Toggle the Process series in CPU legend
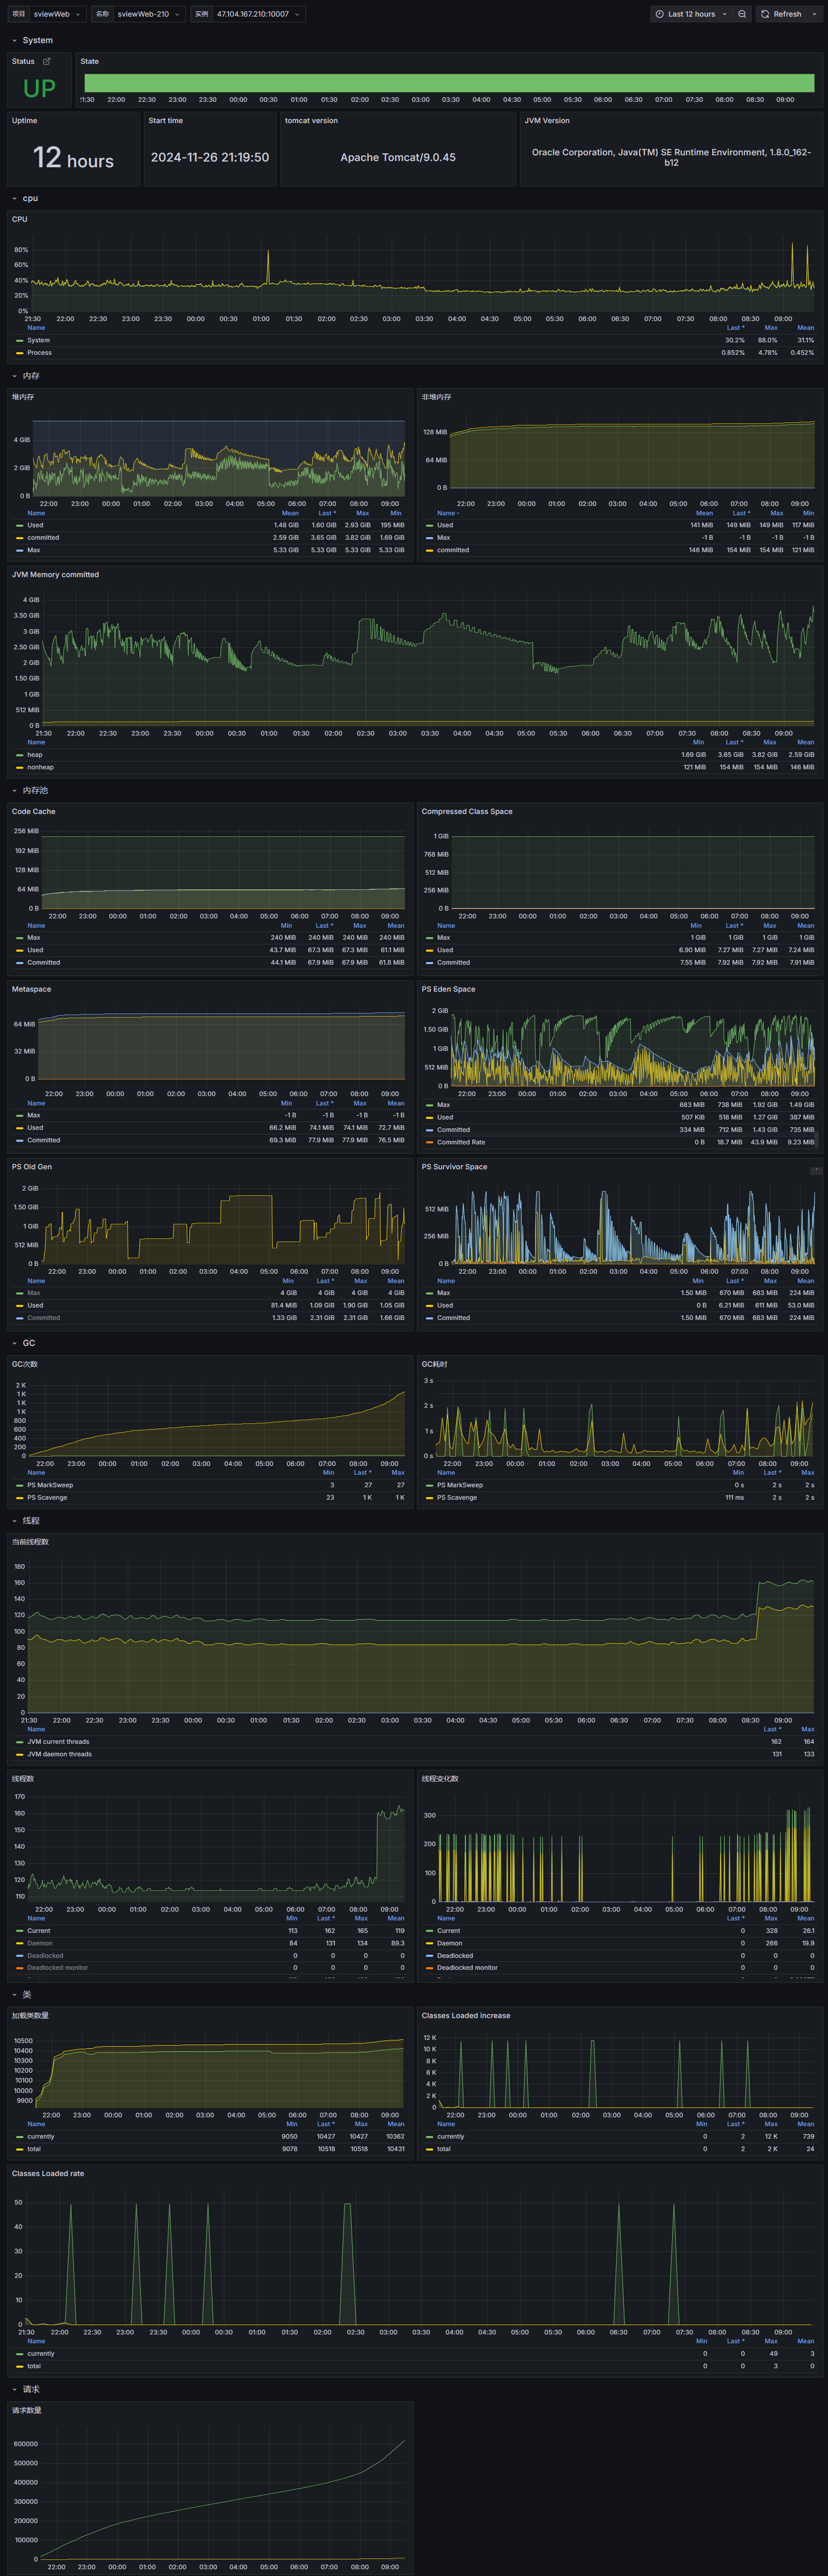 click(39, 352)
